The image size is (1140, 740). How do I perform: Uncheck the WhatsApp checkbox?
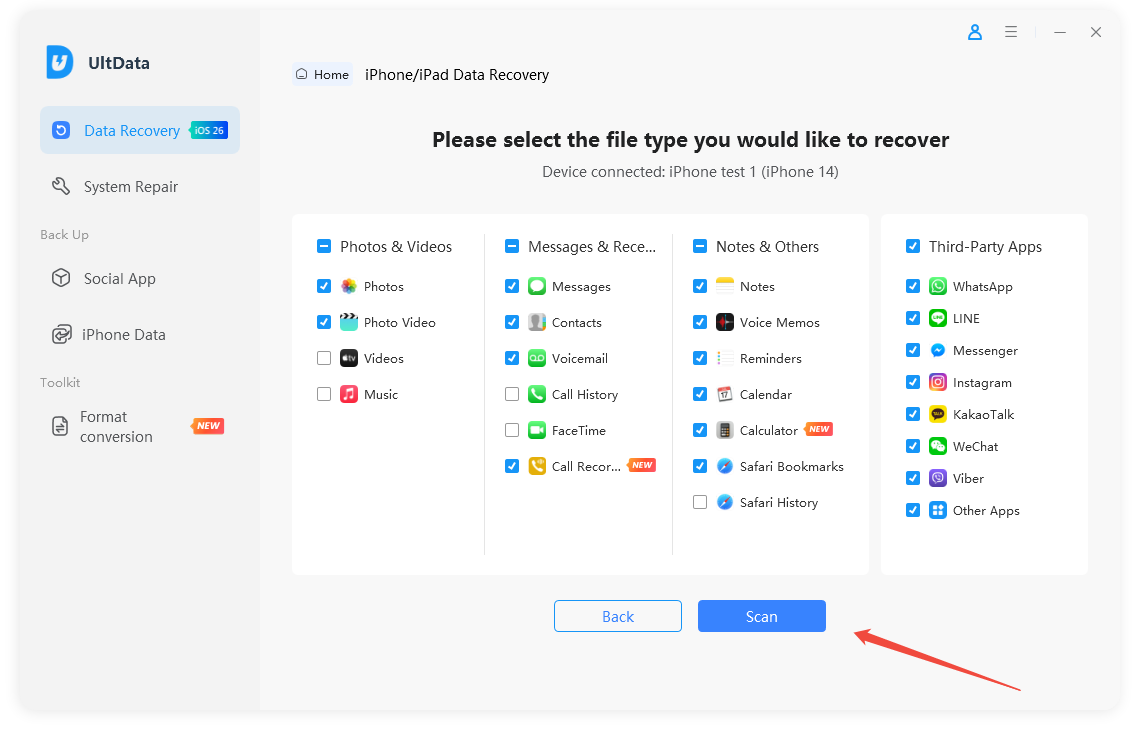tap(913, 286)
